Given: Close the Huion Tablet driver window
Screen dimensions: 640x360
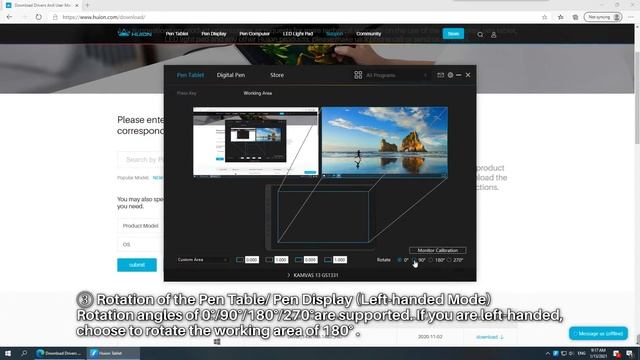Looking at the screenshot, I should [x=468, y=75].
